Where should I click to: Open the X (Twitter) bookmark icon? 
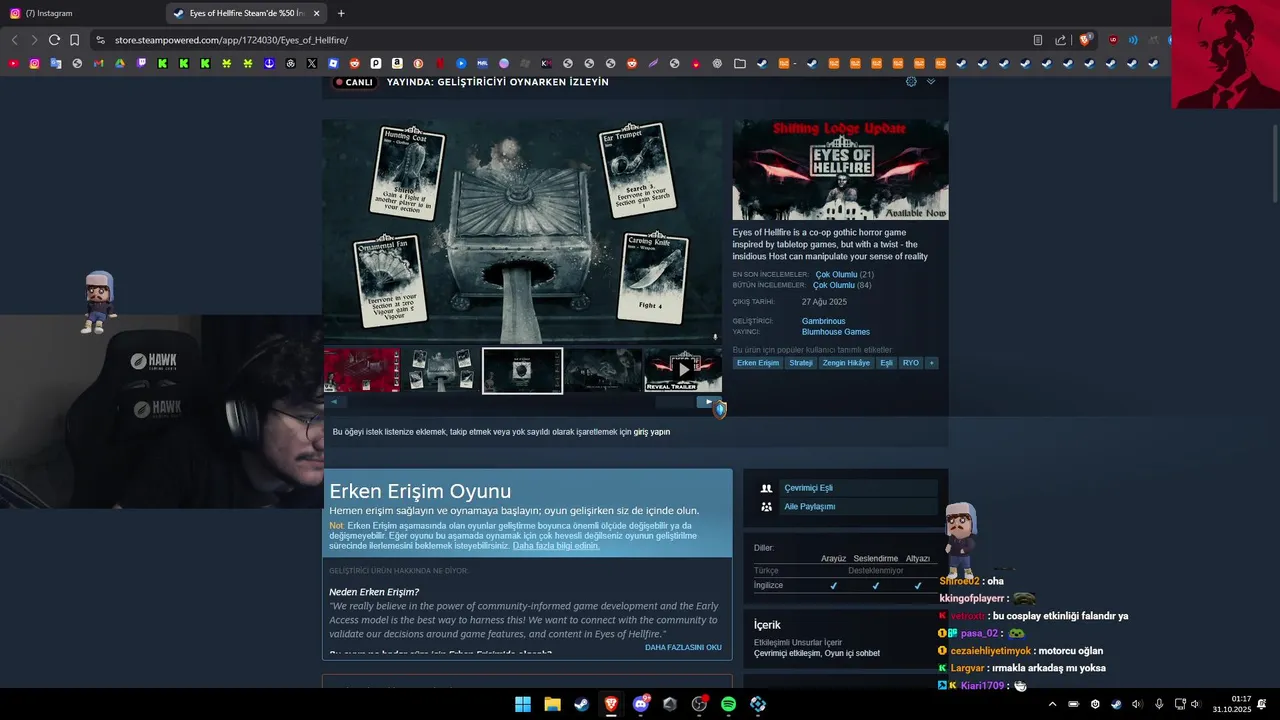point(312,63)
